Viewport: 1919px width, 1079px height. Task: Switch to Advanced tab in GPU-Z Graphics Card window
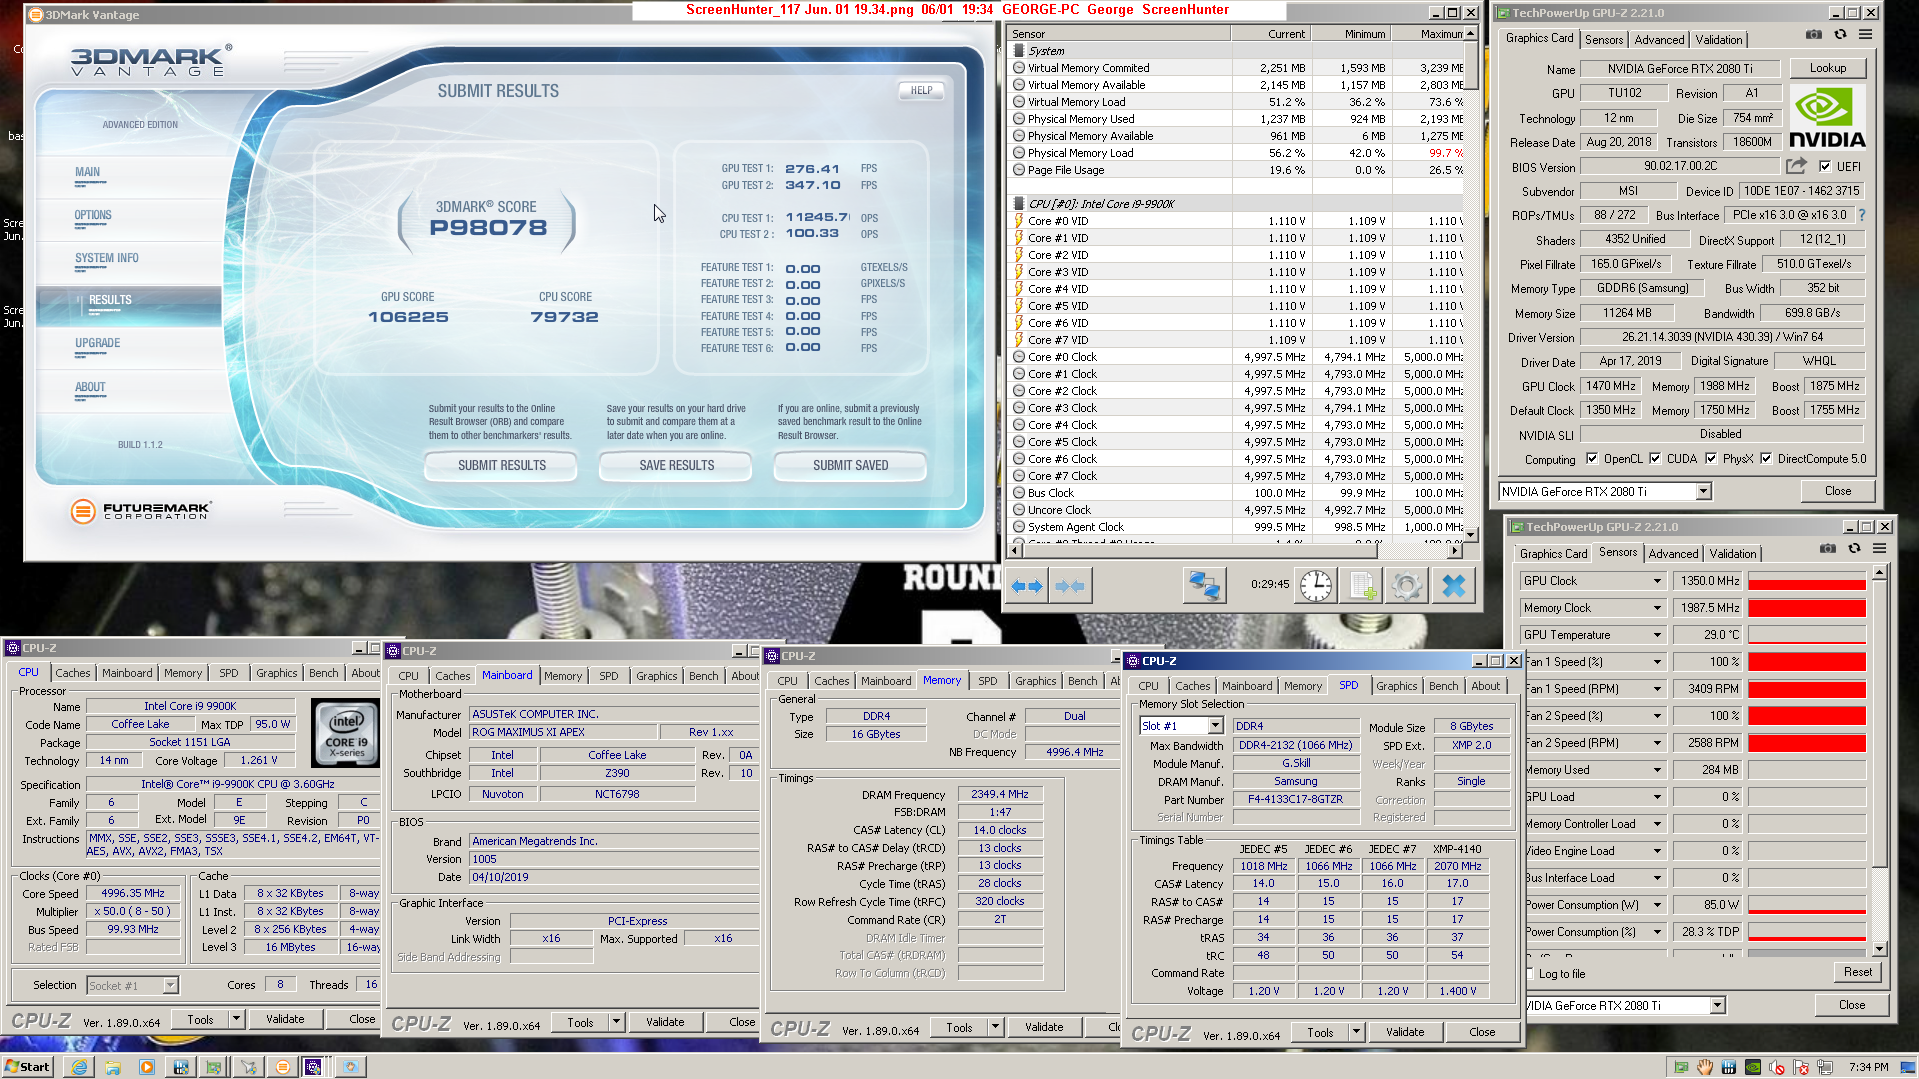coord(1659,40)
